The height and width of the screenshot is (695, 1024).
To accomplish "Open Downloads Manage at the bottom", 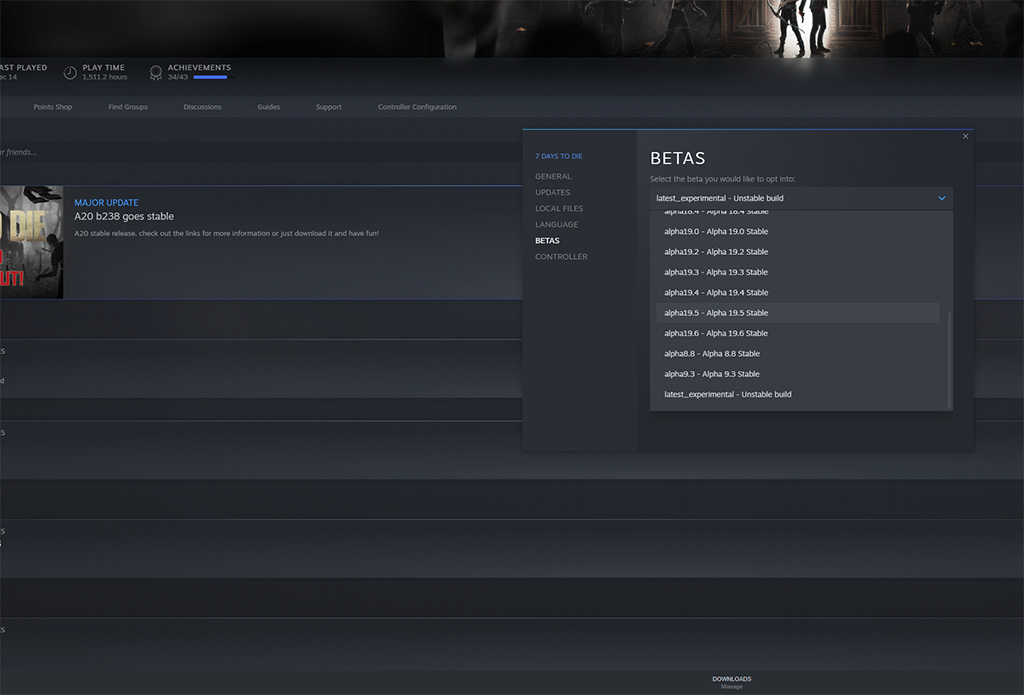I will pyautogui.click(x=731, y=682).
